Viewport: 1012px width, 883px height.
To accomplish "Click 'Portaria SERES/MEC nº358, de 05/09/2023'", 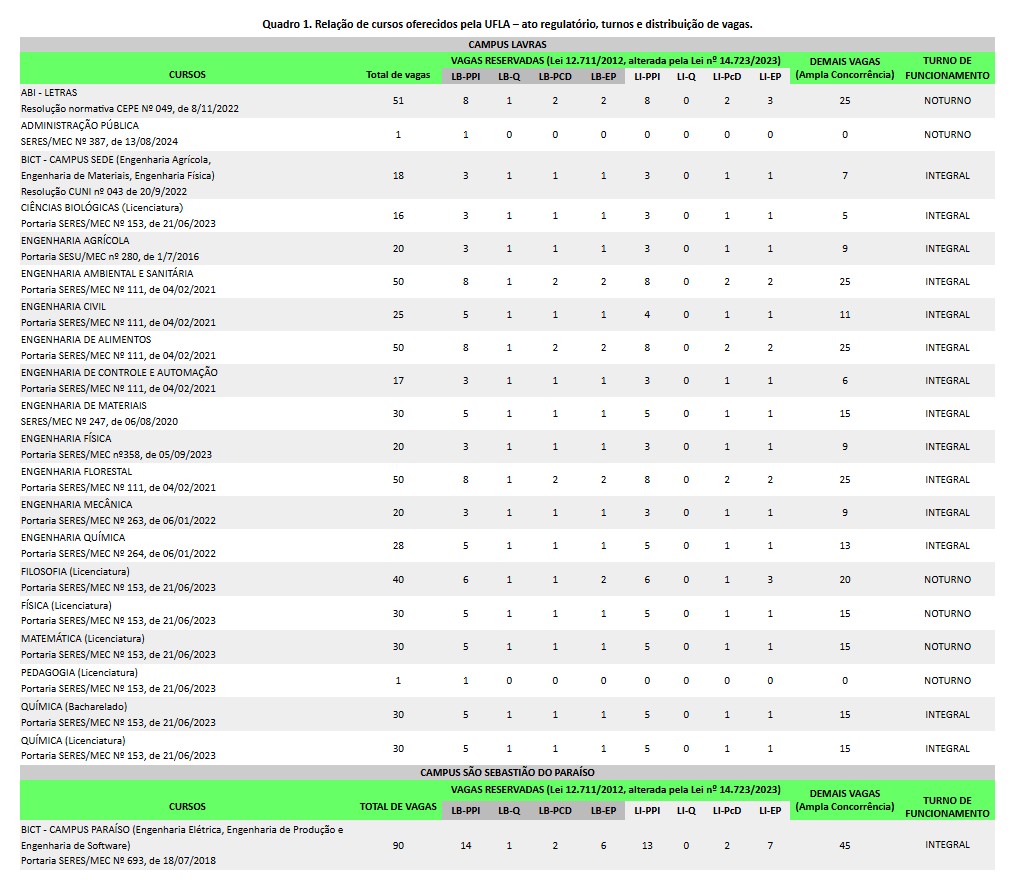I will coord(116,454).
